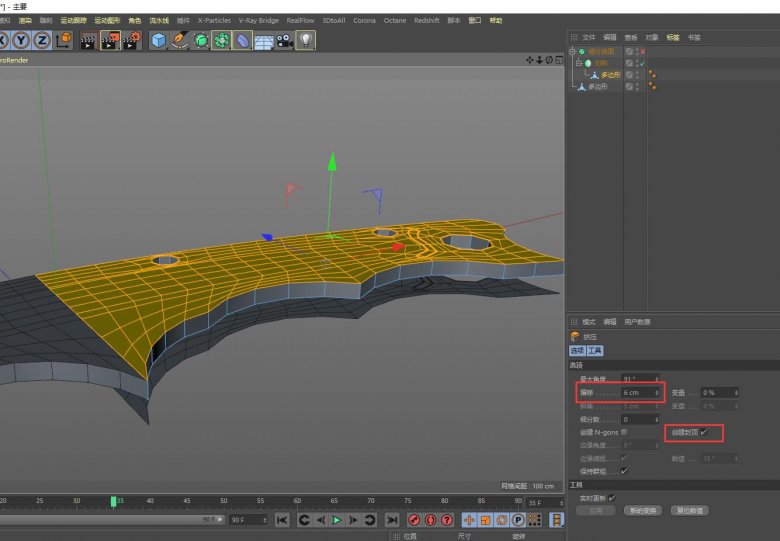This screenshot has height=541, width=780.
Task: Toggle the Y axis lock icon
Action: (x=21, y=40)
